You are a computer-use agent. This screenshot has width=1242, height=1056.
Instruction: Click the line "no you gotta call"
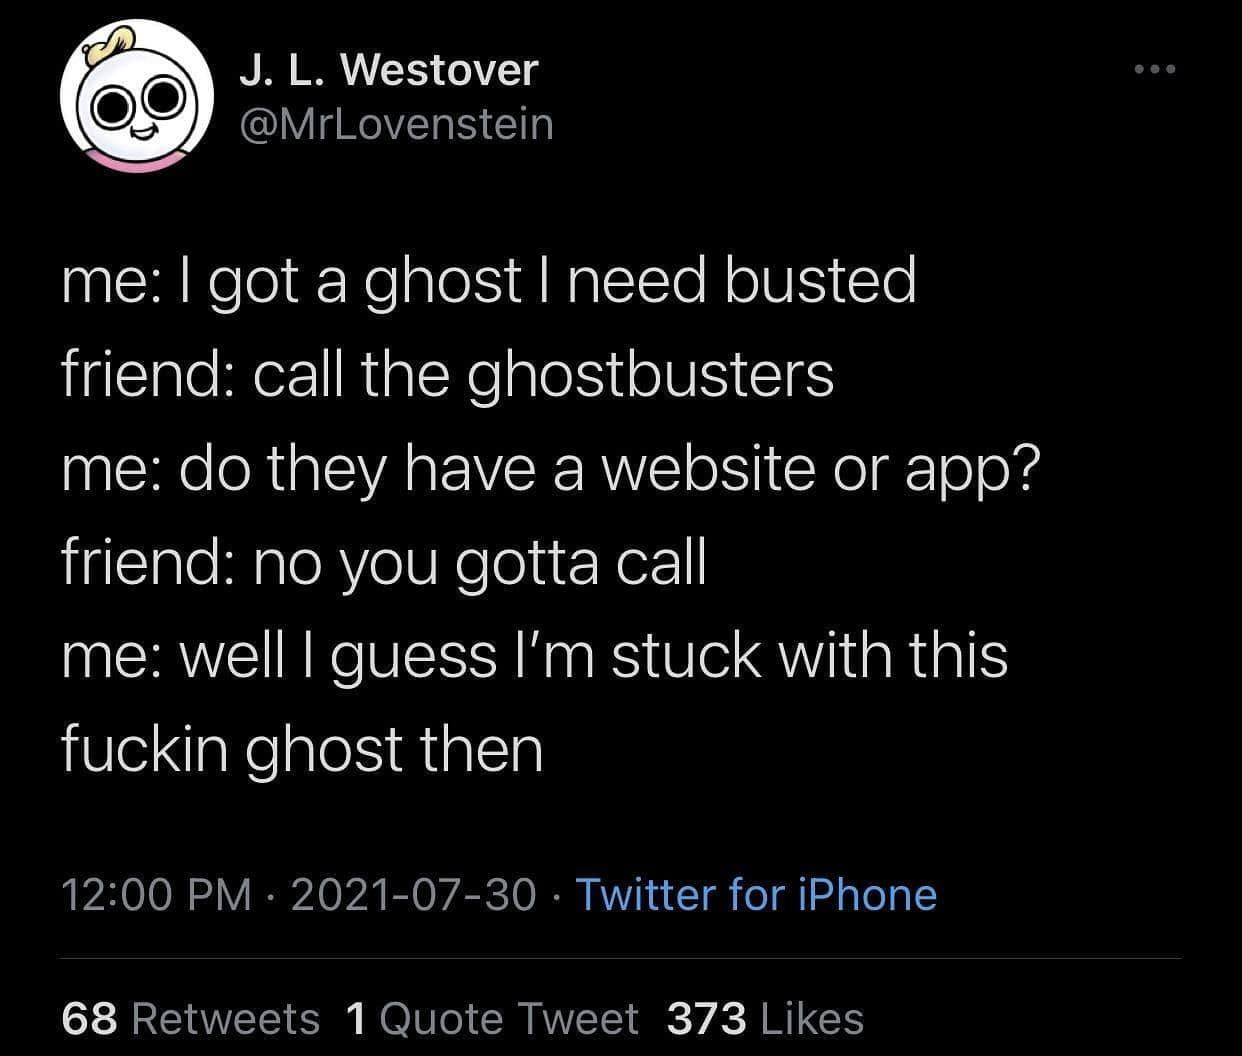[x=480, y=564]
